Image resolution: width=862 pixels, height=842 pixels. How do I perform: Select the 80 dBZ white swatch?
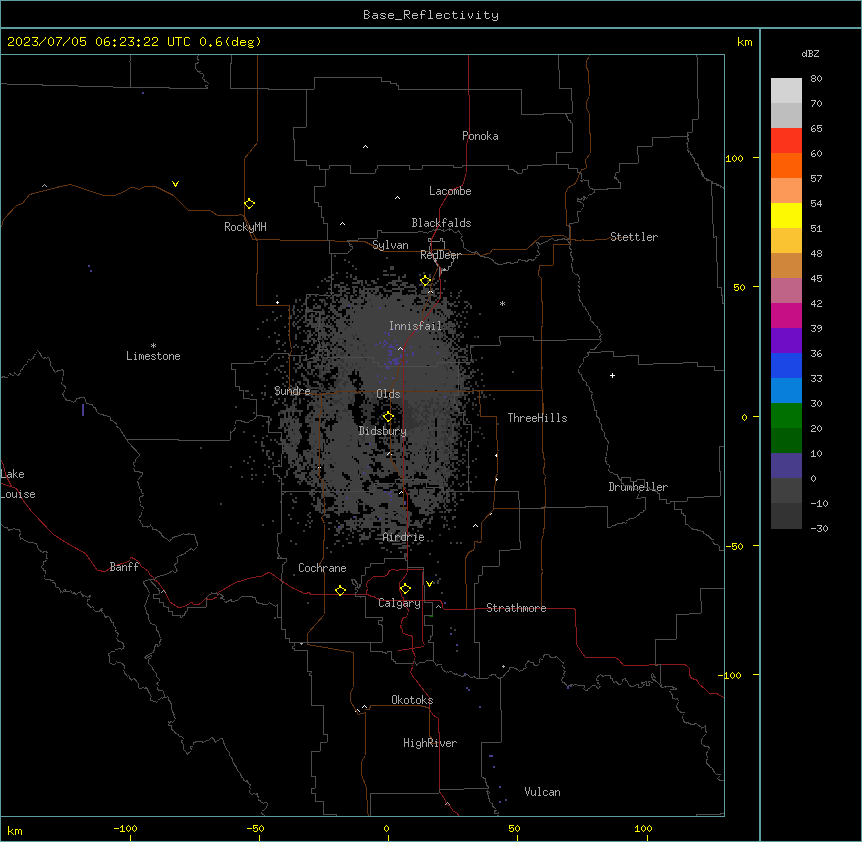[x=786, y=91]
